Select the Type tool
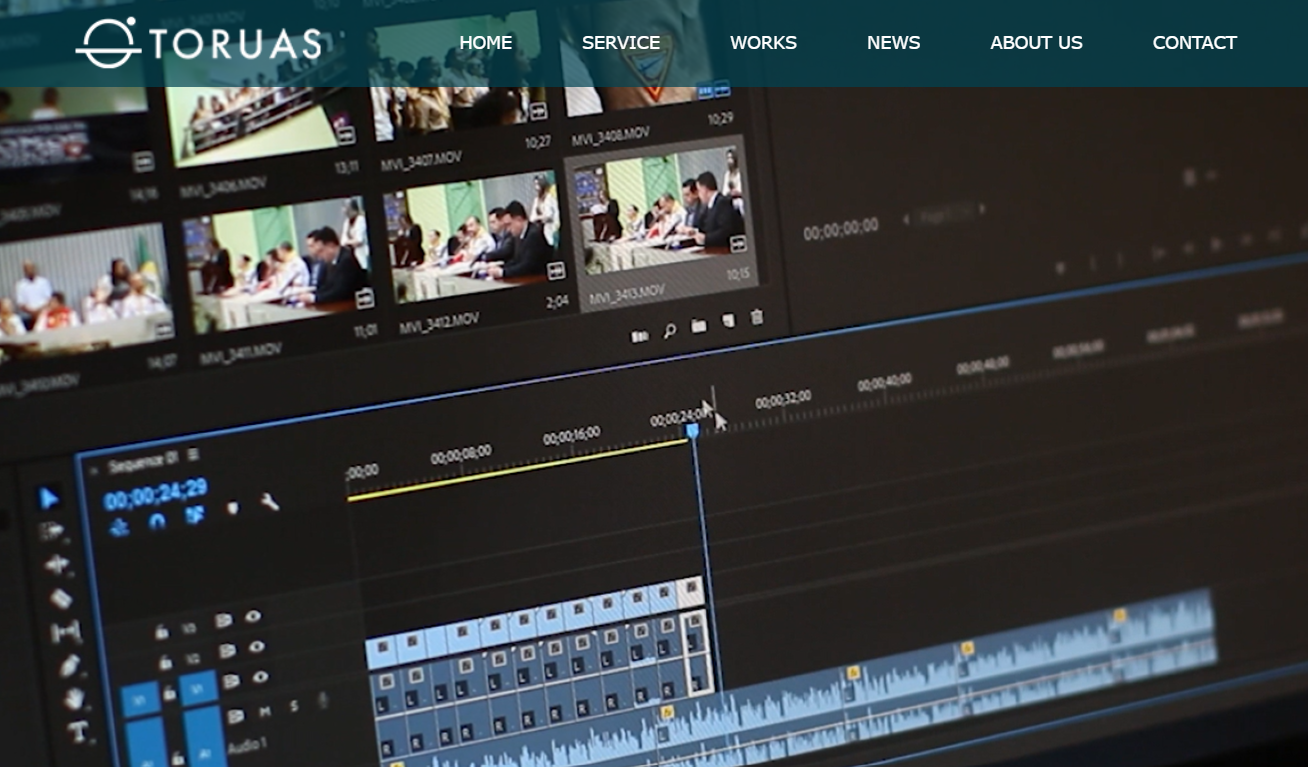 [x=77, y=731]
